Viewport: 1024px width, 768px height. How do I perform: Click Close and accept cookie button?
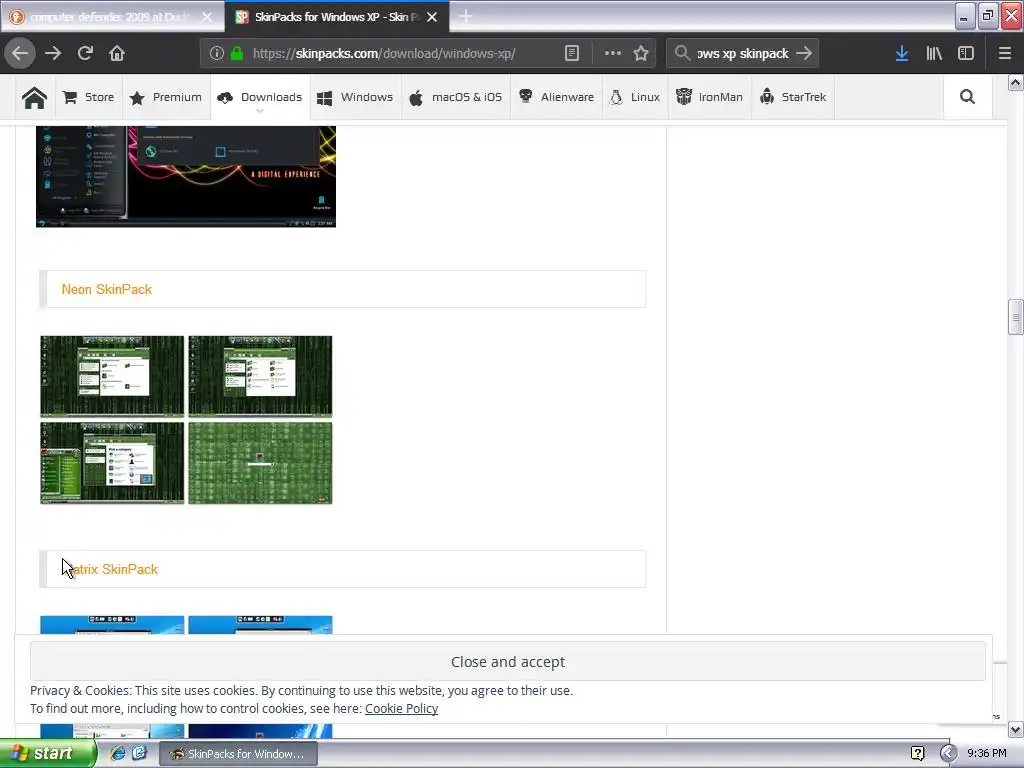507,662
